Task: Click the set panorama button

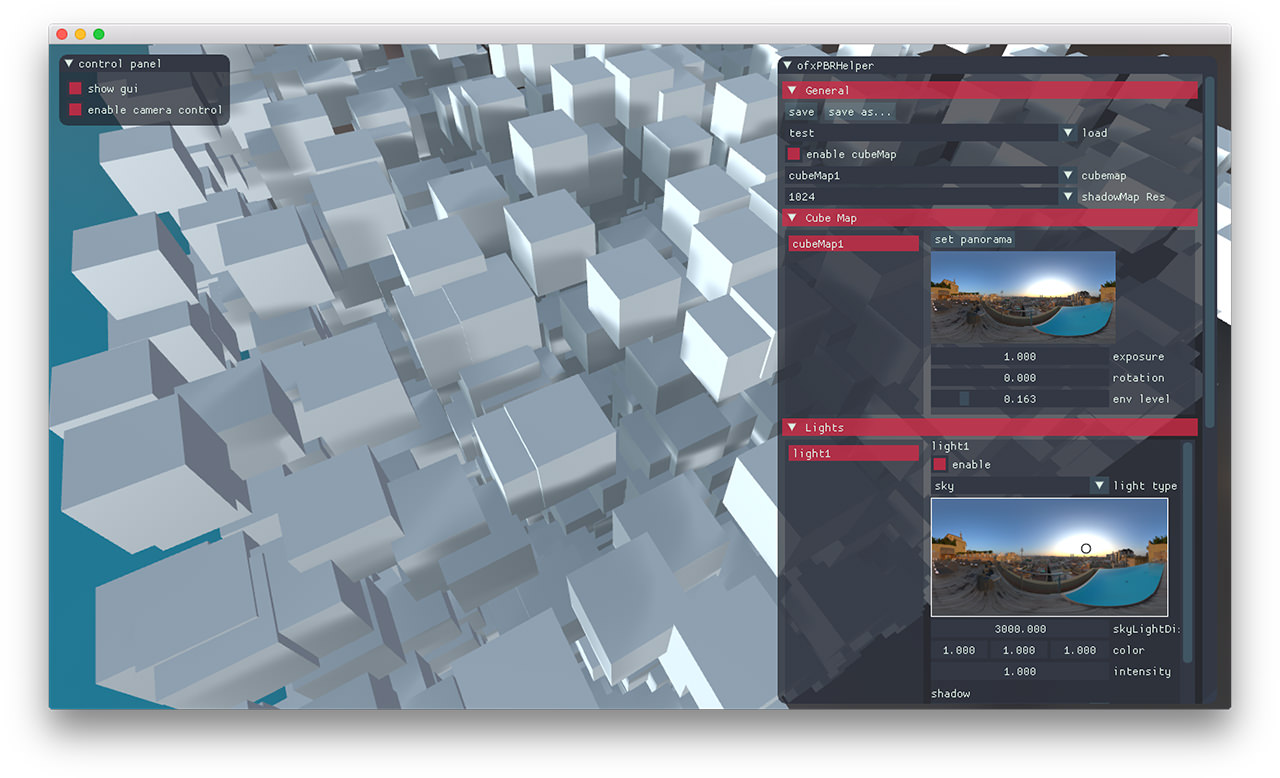Action: pyautogui.click(x=973, y=239)
